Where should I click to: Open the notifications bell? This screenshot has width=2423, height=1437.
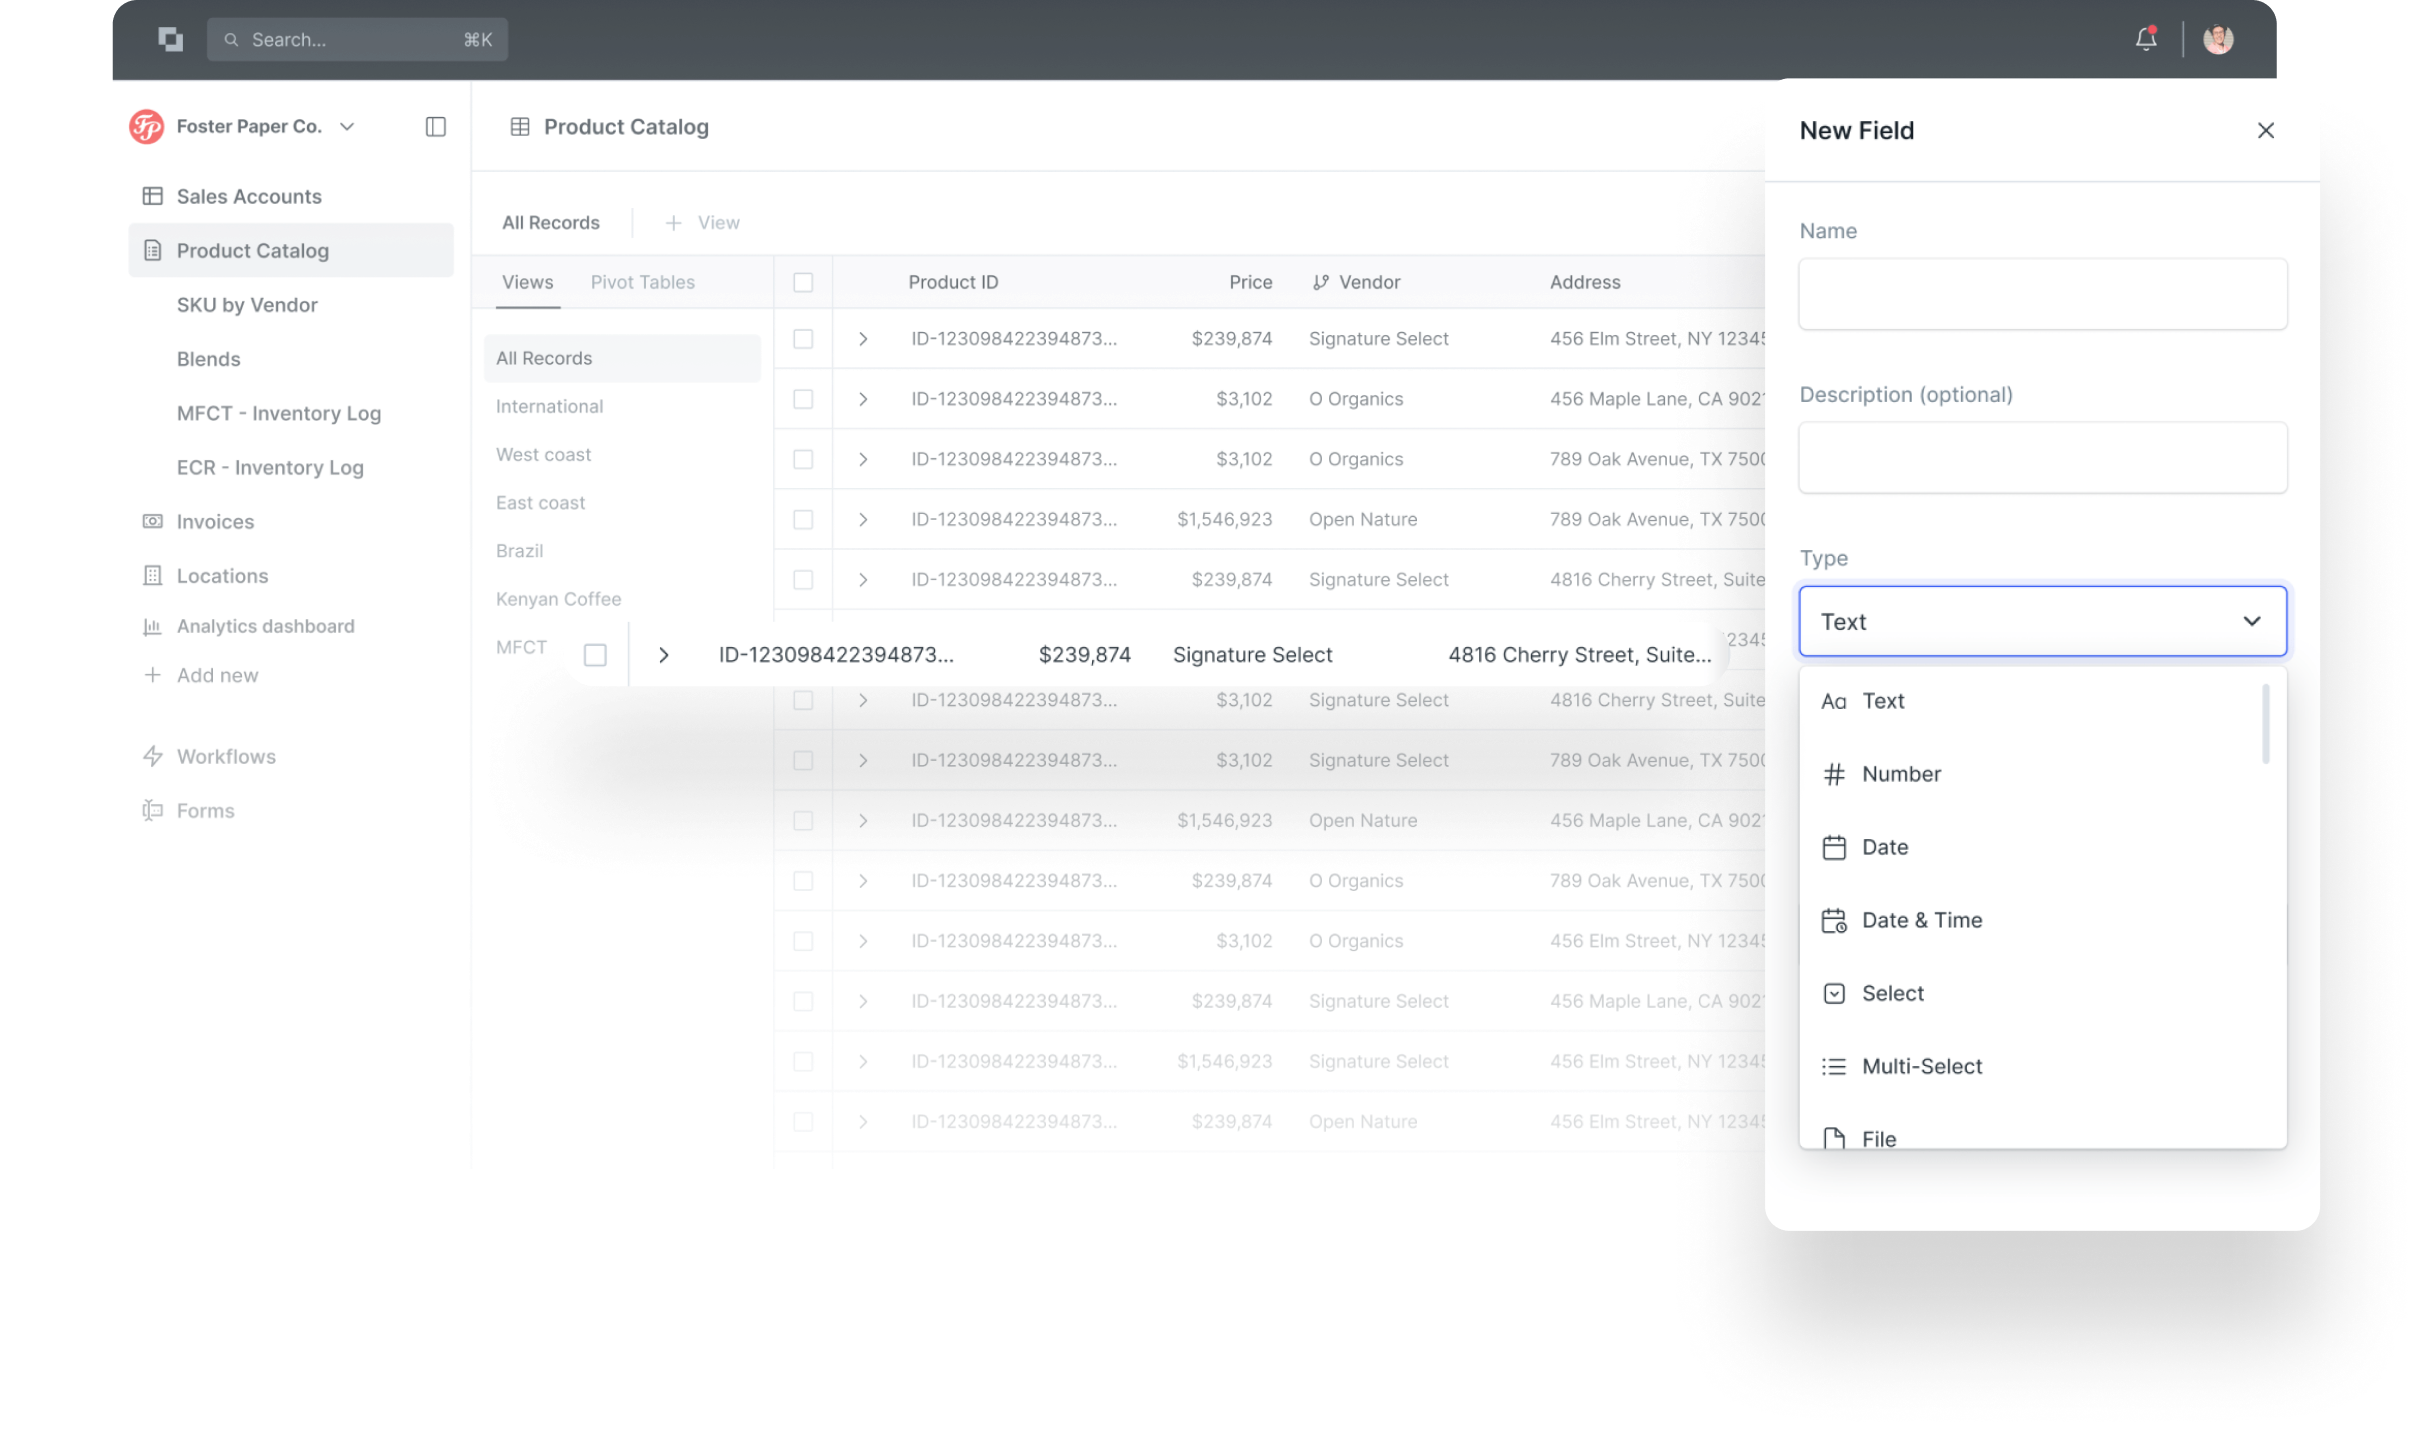pyautogui.click(x=2146, y=39)
